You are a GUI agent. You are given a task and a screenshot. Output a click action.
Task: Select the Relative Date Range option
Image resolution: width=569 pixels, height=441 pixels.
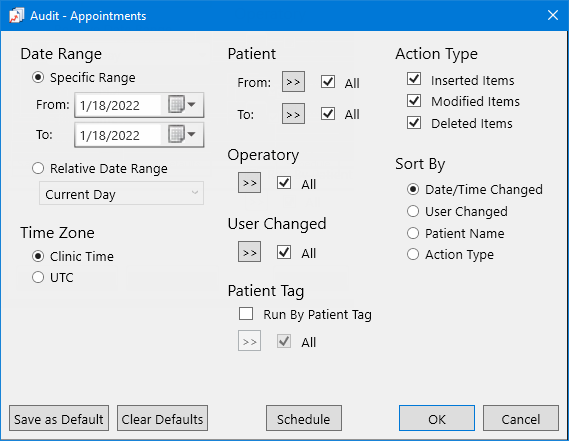click(x=38, y=168)
